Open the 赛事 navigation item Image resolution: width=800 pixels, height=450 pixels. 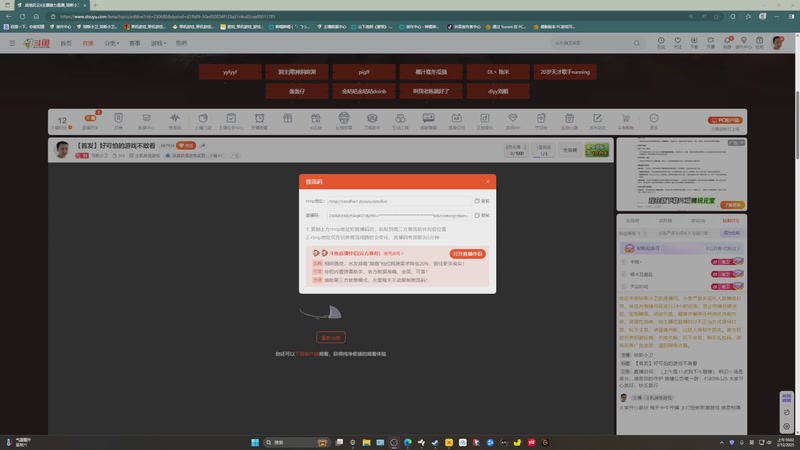click(135, 43)
